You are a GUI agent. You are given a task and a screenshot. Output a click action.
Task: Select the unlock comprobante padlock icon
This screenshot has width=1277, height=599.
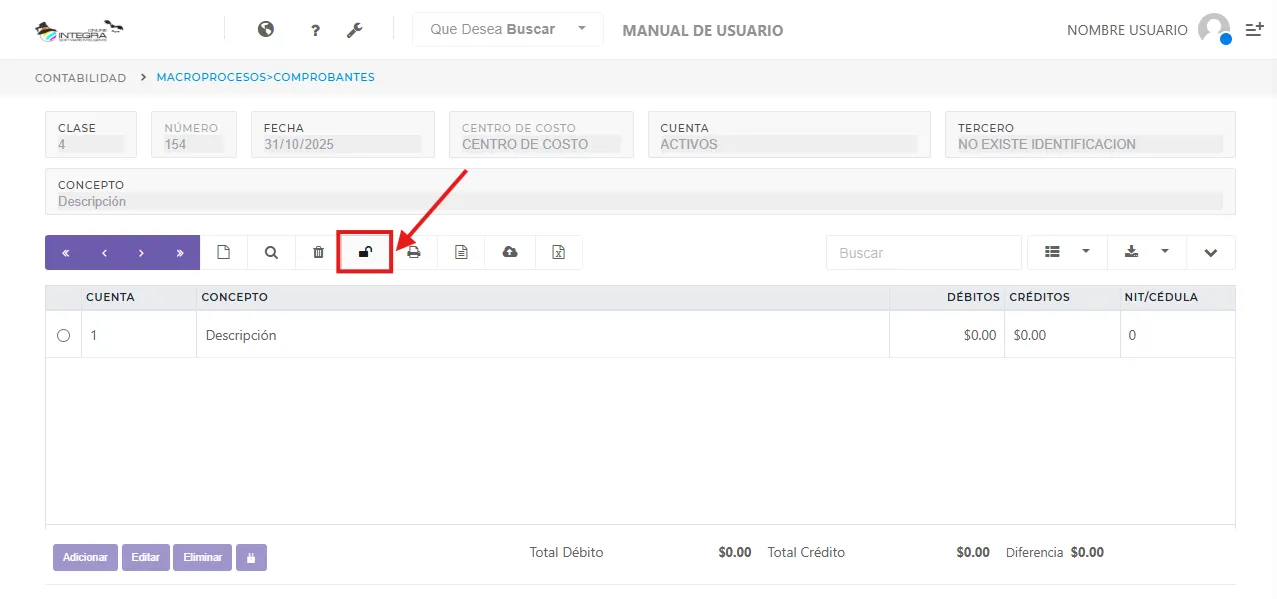click(x=365, y=252)
